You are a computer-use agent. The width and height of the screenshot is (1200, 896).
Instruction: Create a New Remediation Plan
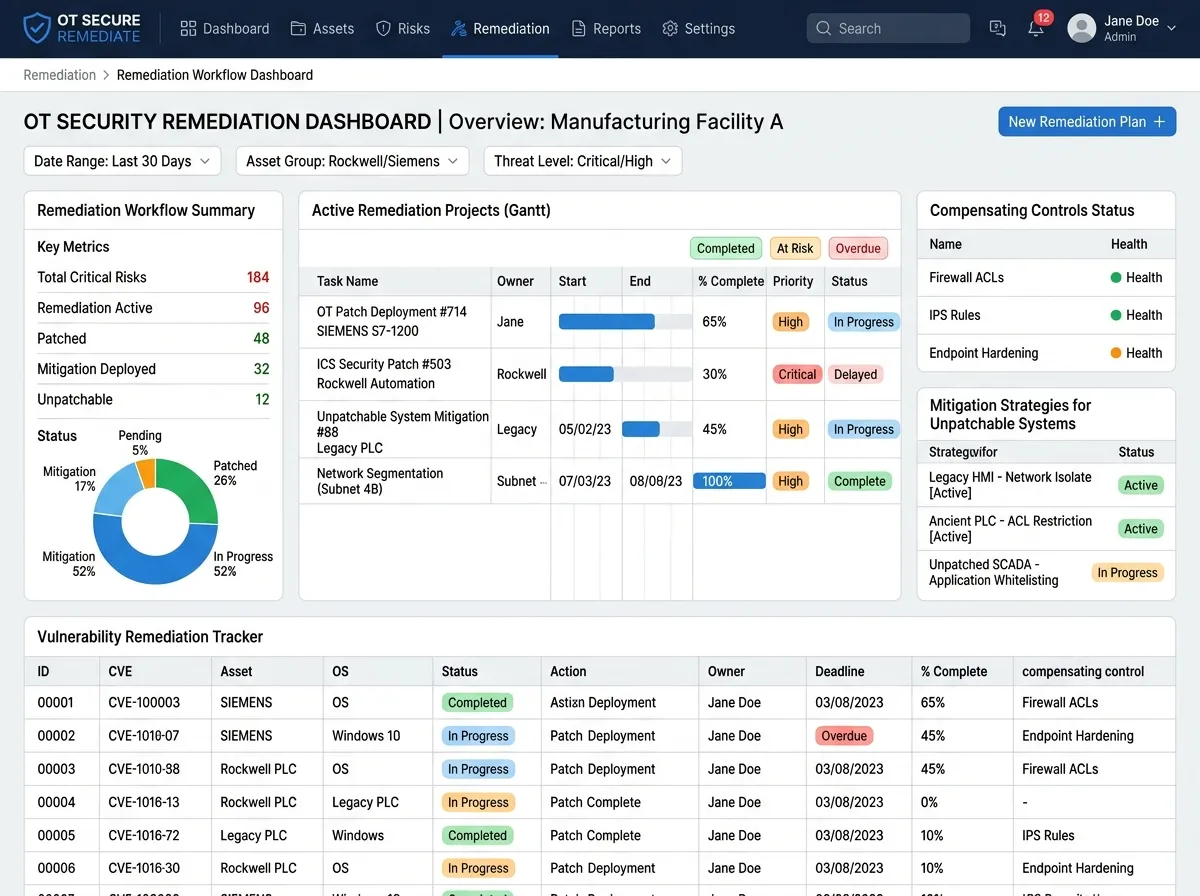point(1087,122)
